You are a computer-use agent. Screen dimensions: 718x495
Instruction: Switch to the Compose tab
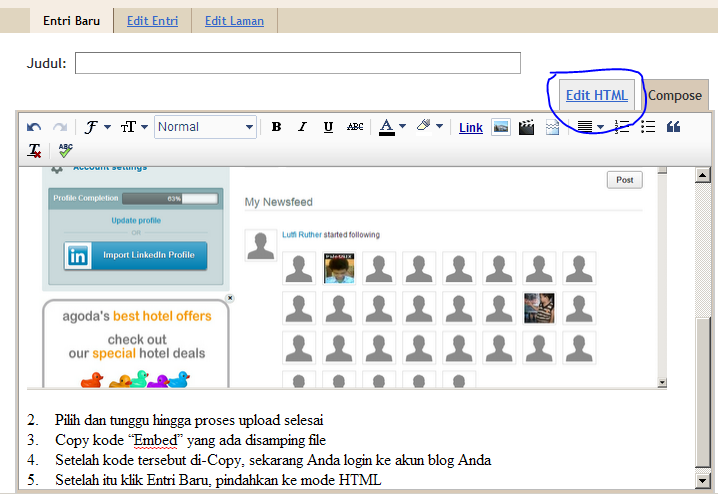[x=674, y=95]
